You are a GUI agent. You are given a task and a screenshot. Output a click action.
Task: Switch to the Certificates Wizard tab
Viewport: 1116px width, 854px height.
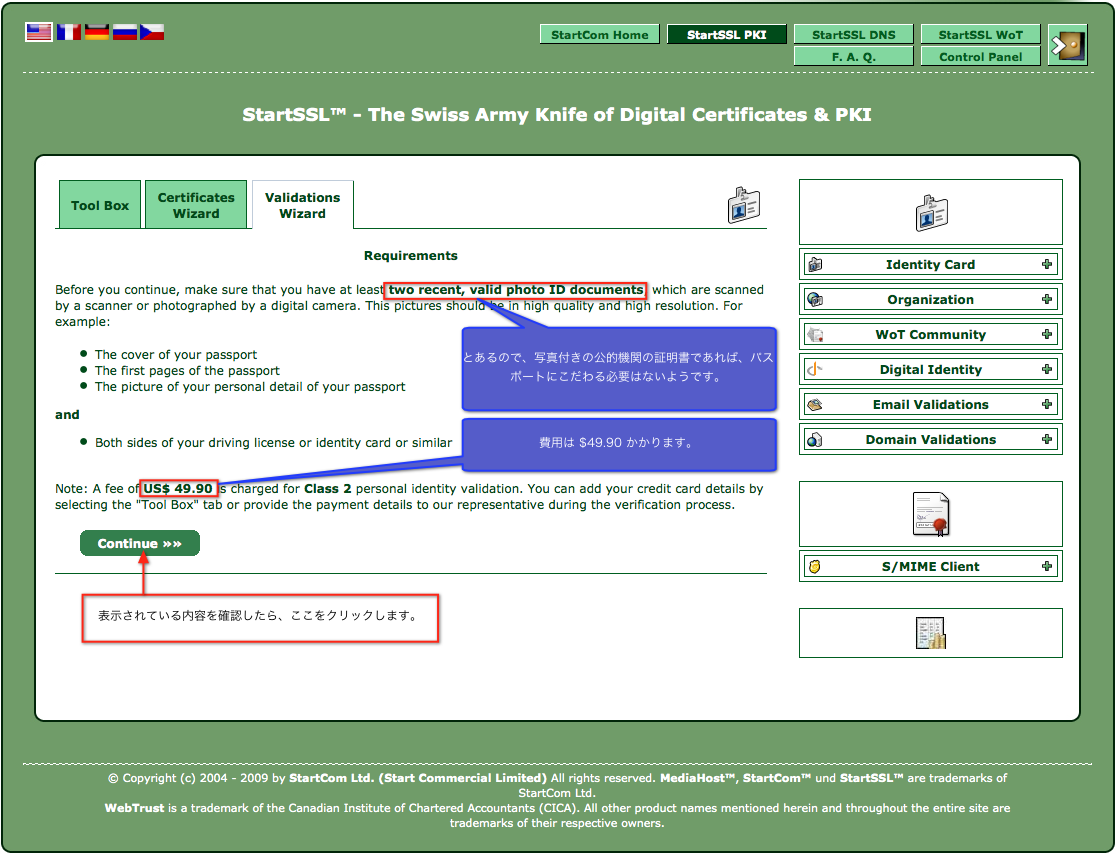pos(196,205)
